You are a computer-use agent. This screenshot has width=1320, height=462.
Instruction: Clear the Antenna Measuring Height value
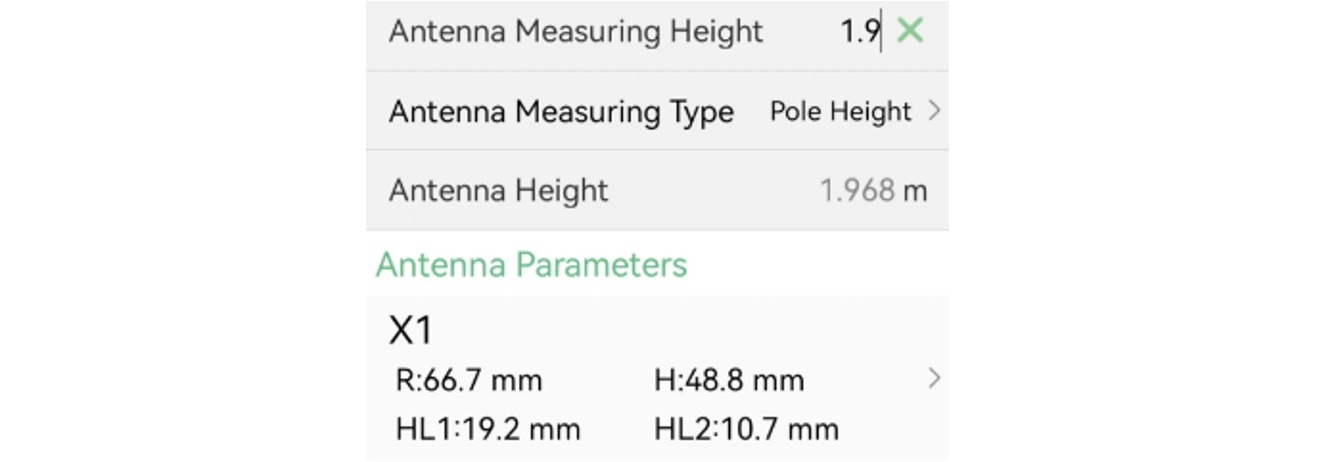[910, 31]
